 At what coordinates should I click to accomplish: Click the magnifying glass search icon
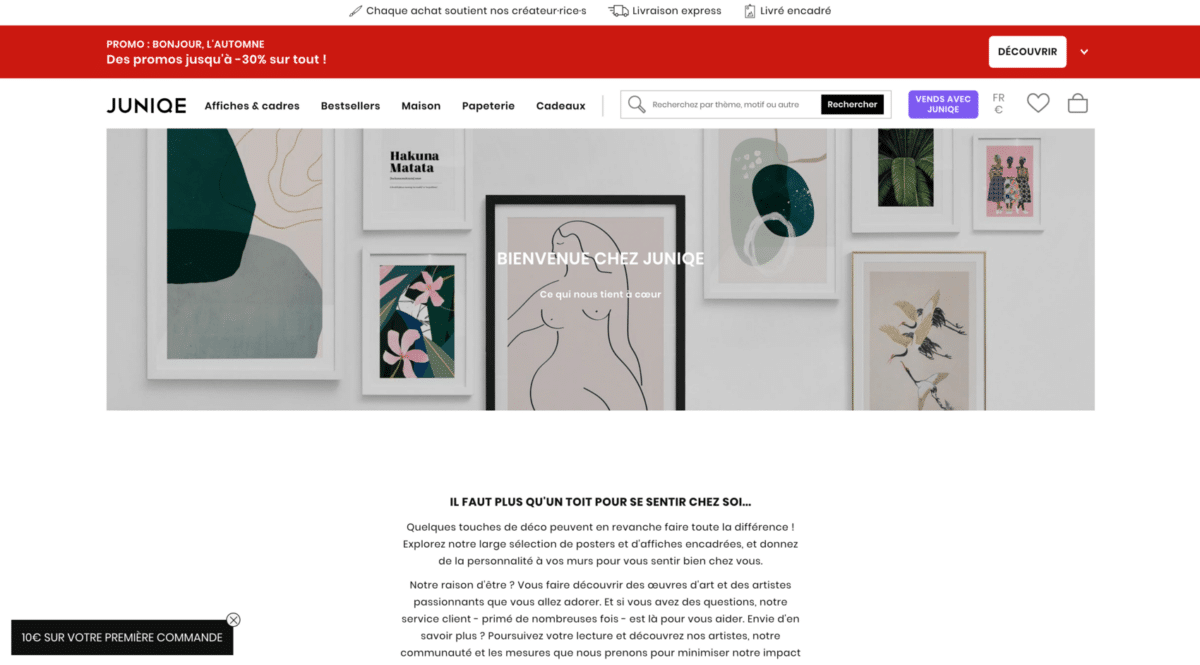[636, 104]
